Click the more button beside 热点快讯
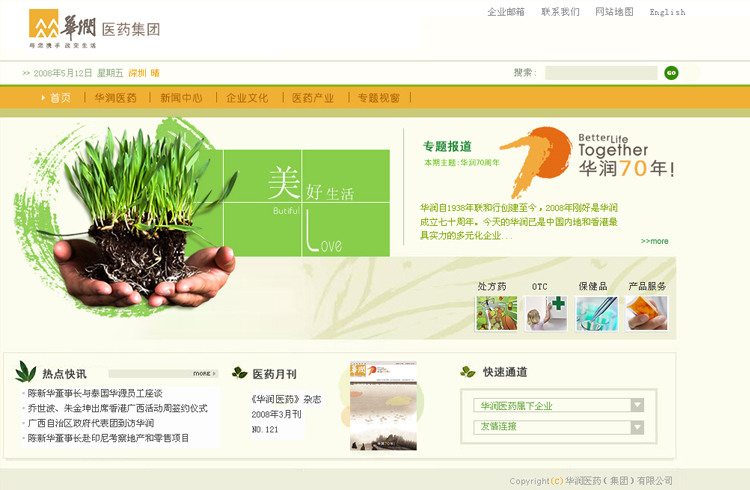The image size is (750, 490). [x=205, y=373]
